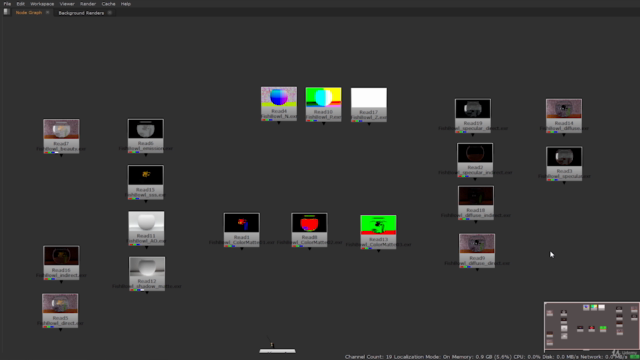
Task: Open the File menu
Action: point(7,4)
